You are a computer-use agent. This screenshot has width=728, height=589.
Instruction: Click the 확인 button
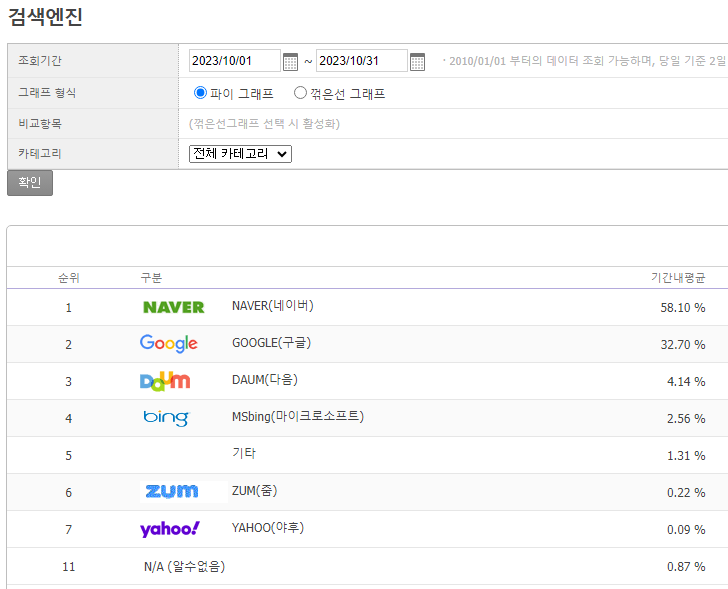(x=30, y=183)
